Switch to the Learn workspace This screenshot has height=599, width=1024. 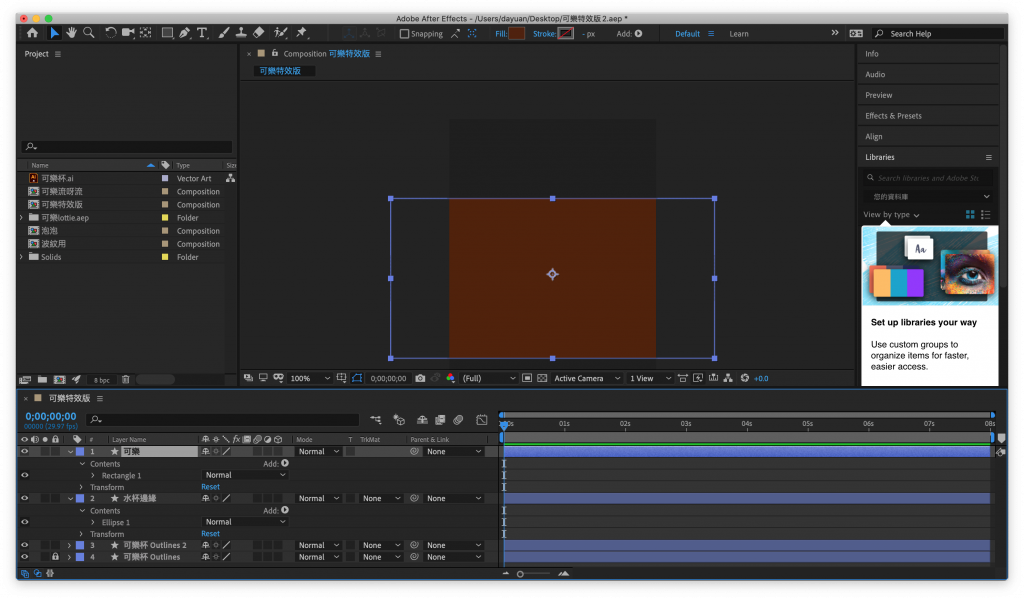(x=738, y=34)
